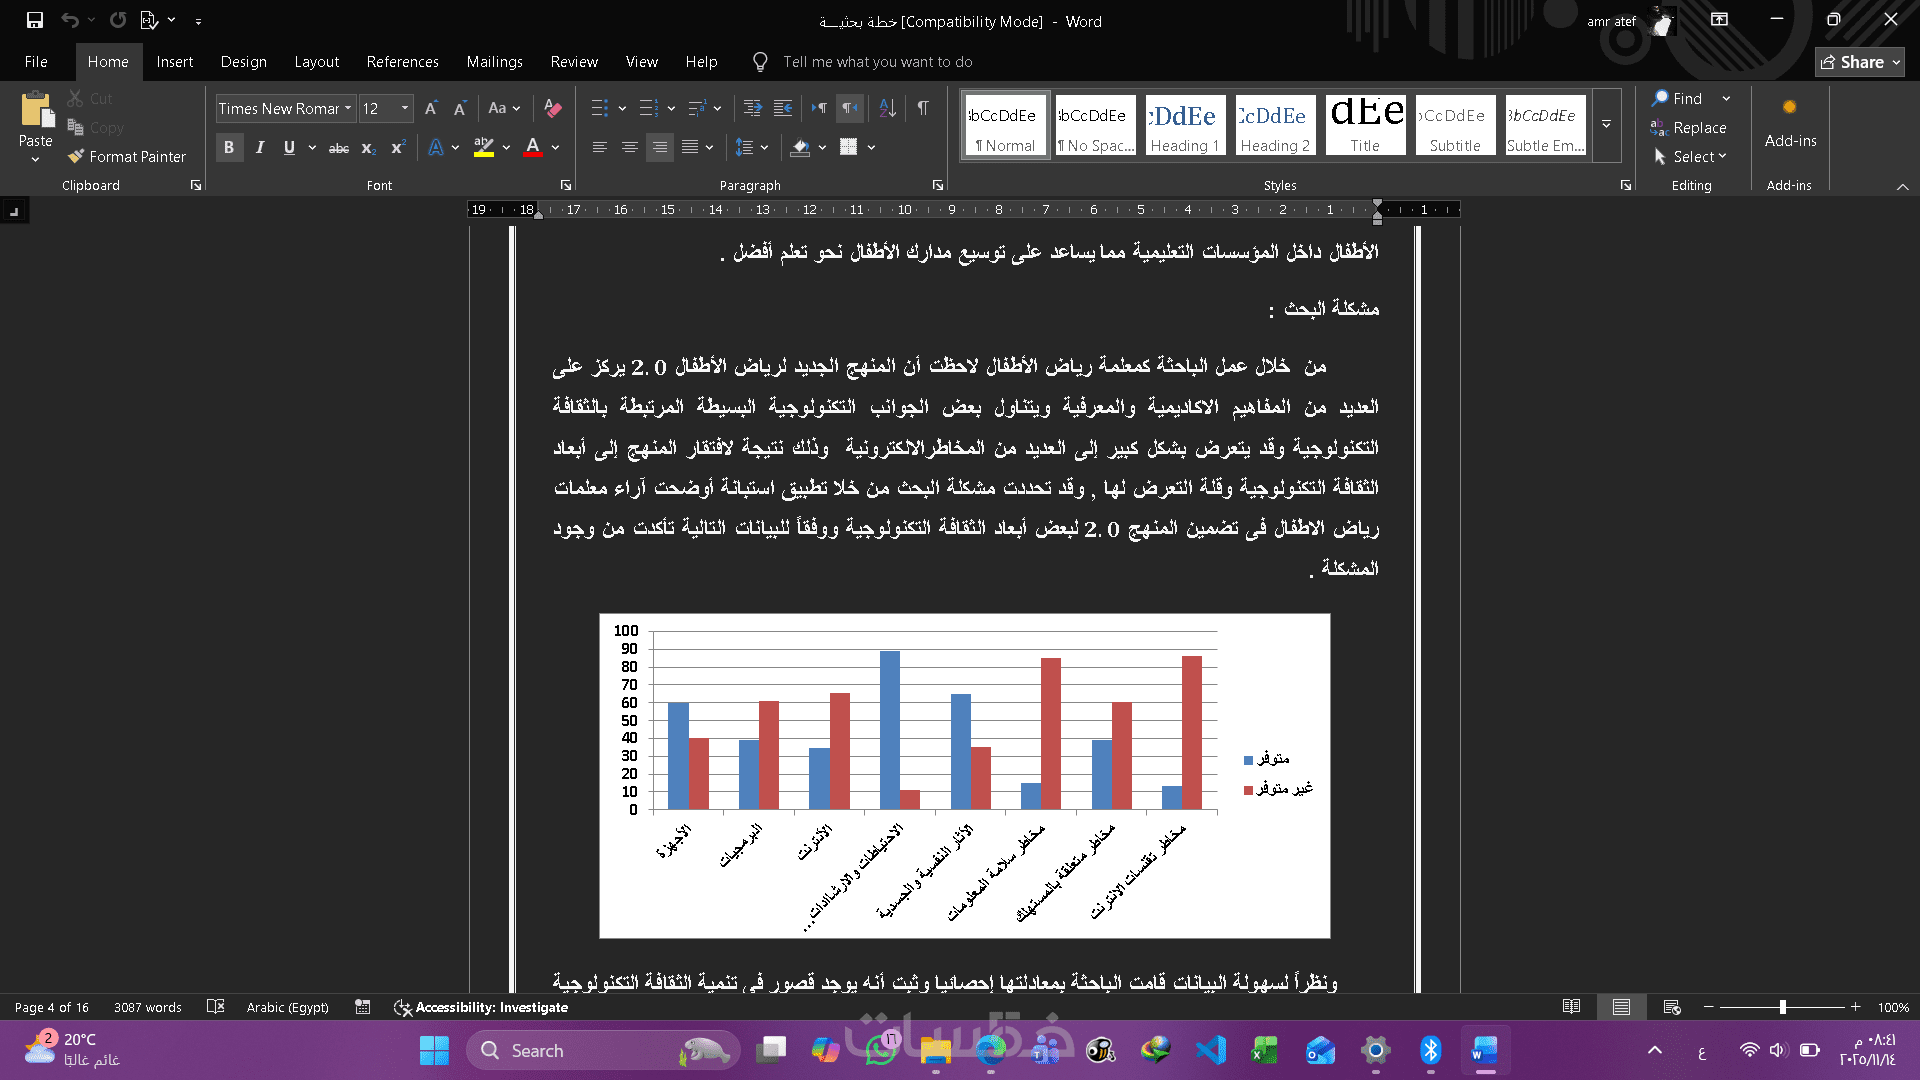Open the font name dropdown
1920x1080 pixels.
click(348, 108)
